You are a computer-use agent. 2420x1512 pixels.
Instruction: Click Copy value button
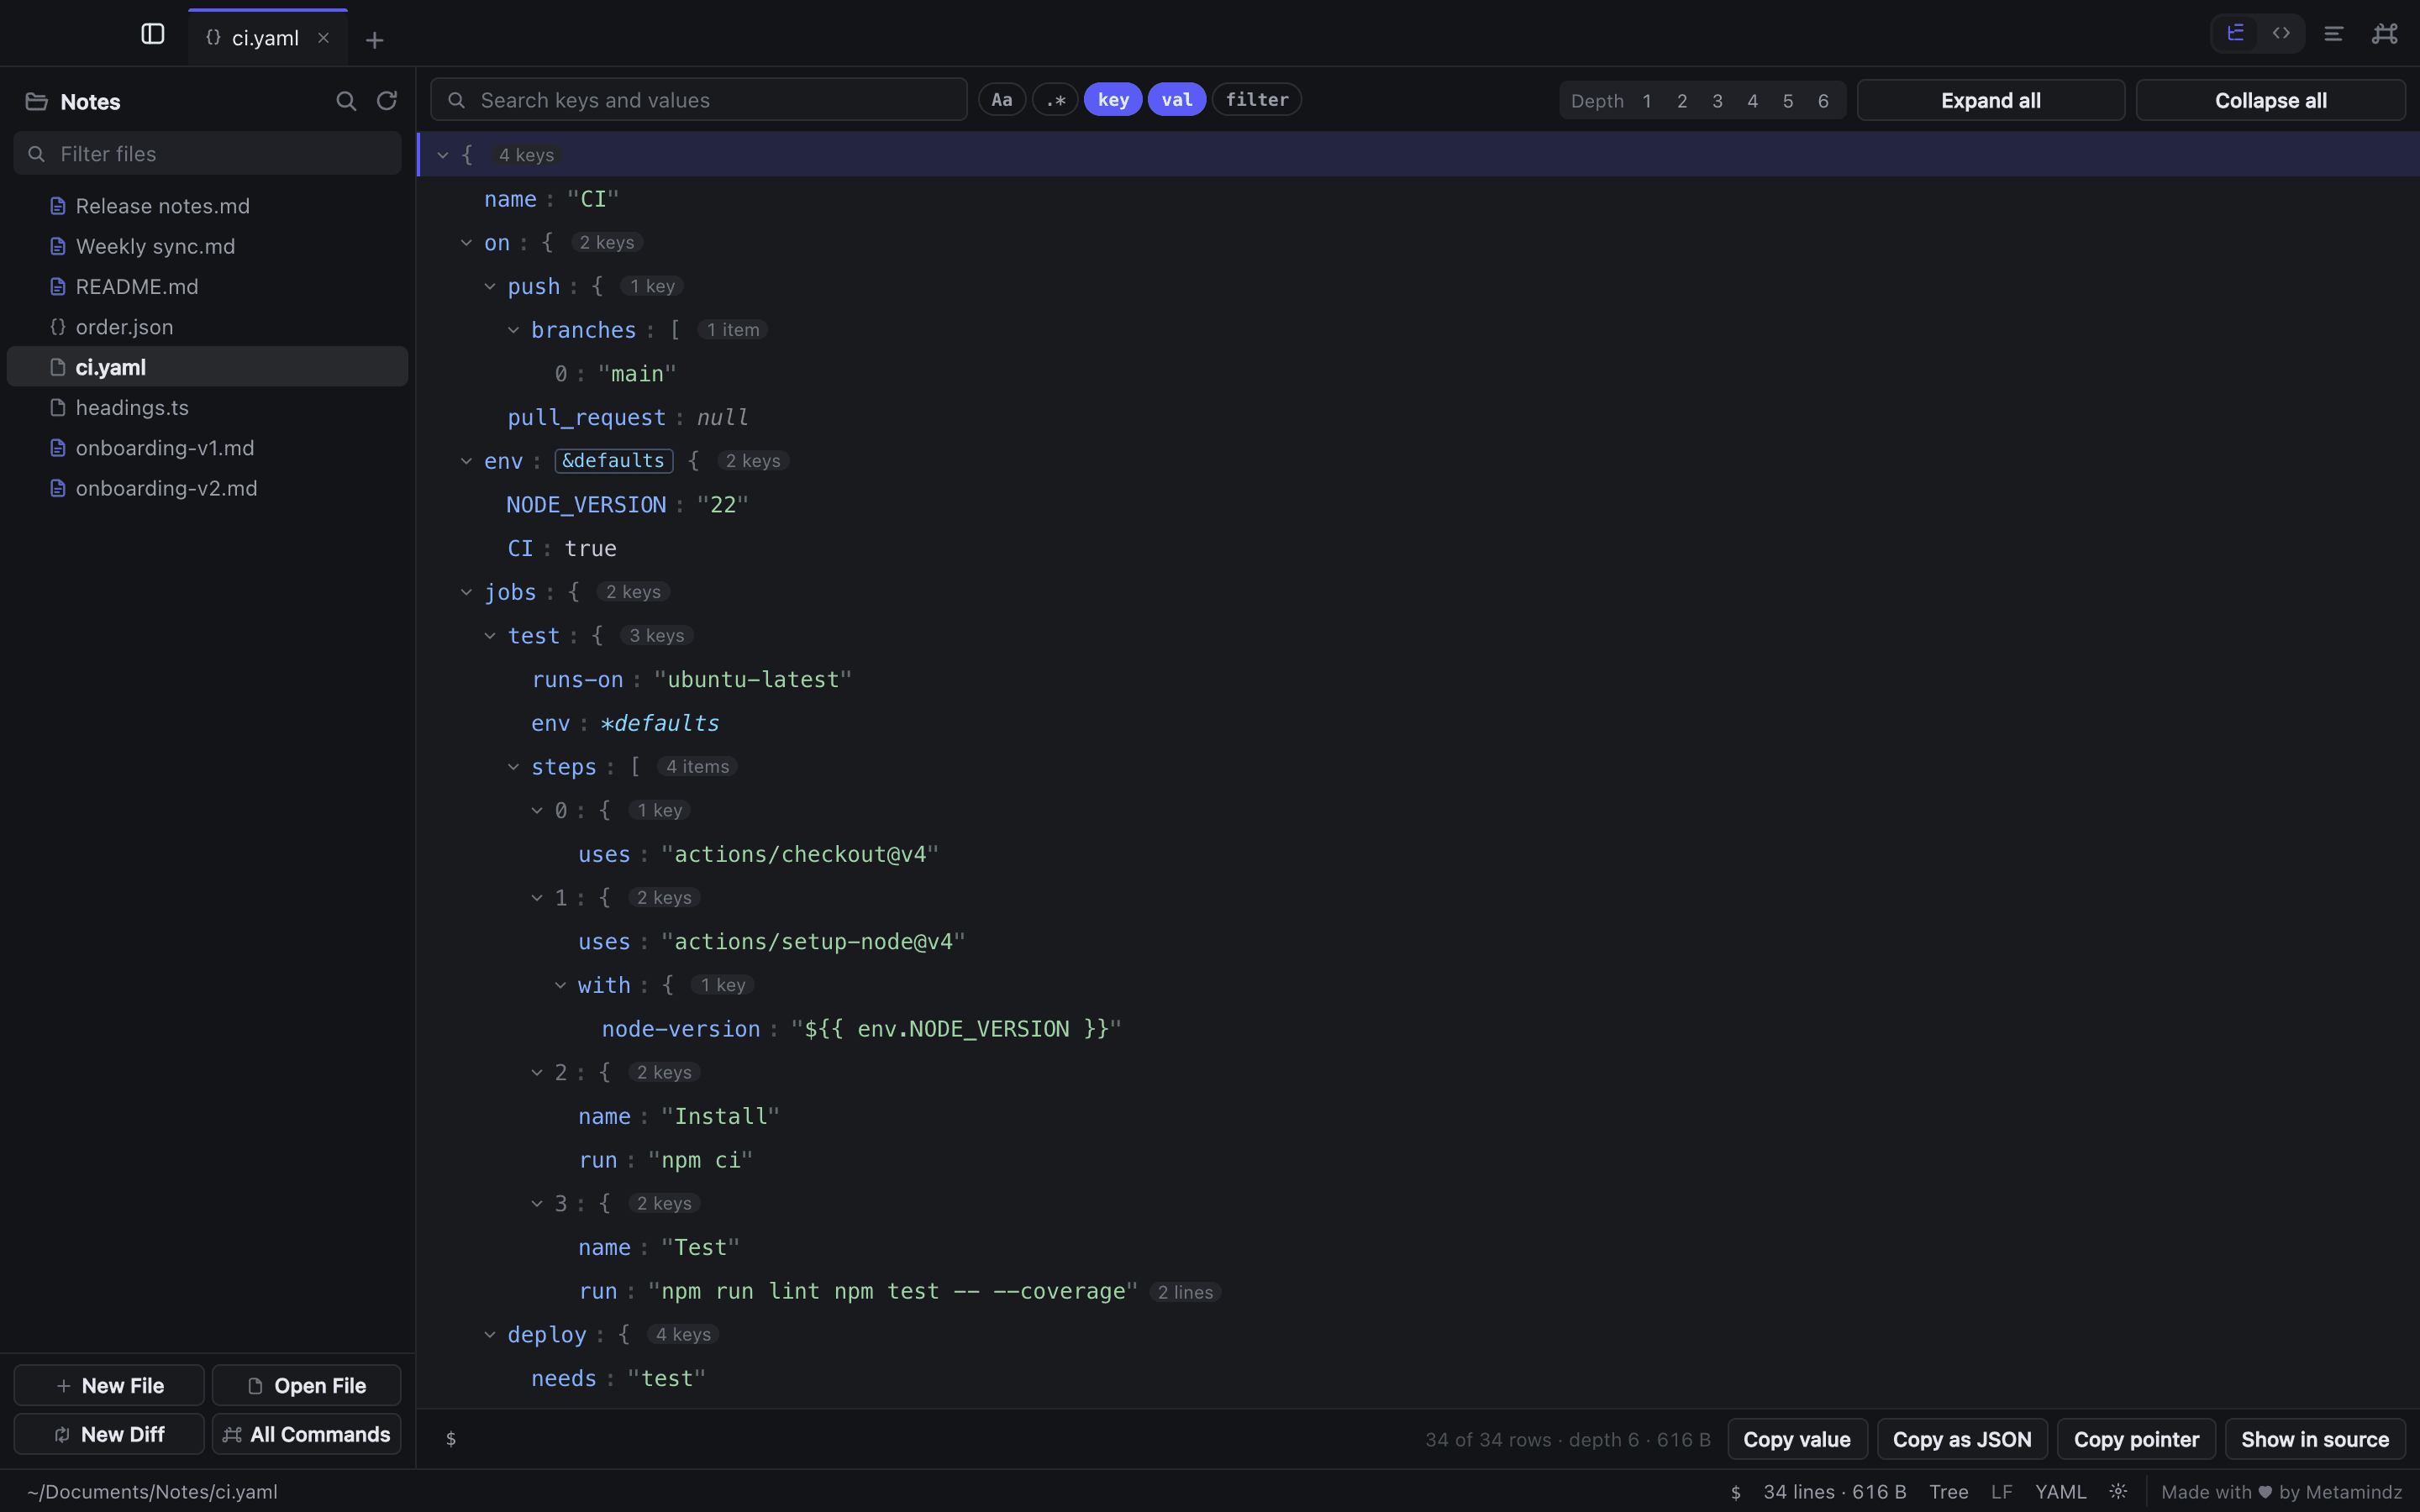click(1797, 1439)
